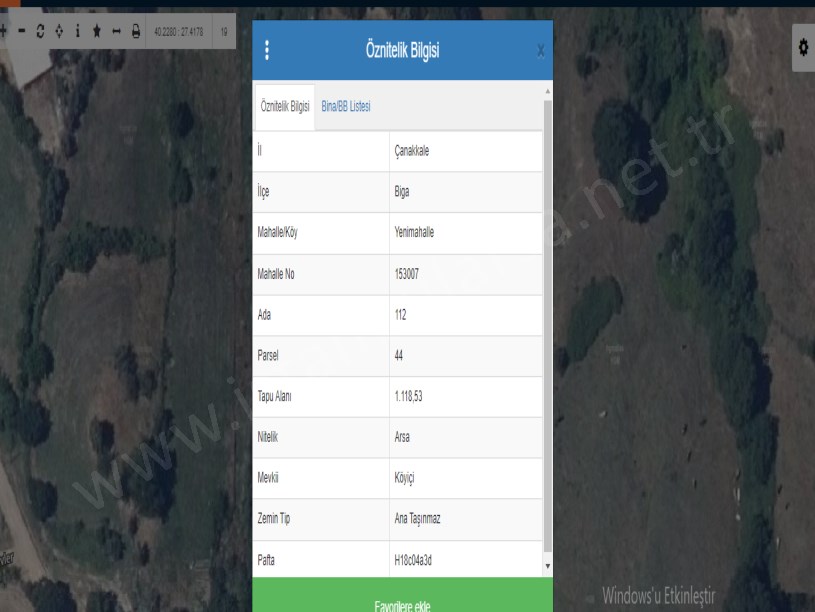Click the coordinates display 40.2280 : 27.4178
The height and width of the screenshot is (612, 815).
pyautogui.click(x=180, y=32)
